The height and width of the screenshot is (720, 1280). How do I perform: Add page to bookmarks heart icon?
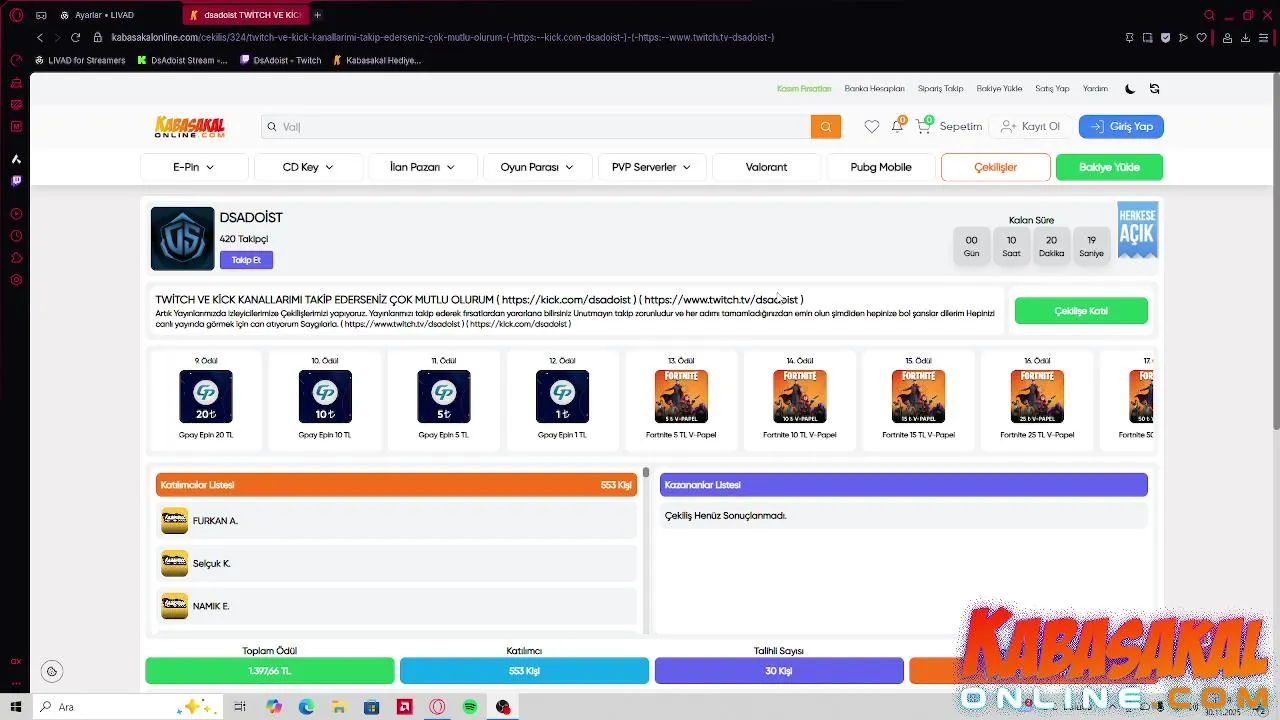1201,37
